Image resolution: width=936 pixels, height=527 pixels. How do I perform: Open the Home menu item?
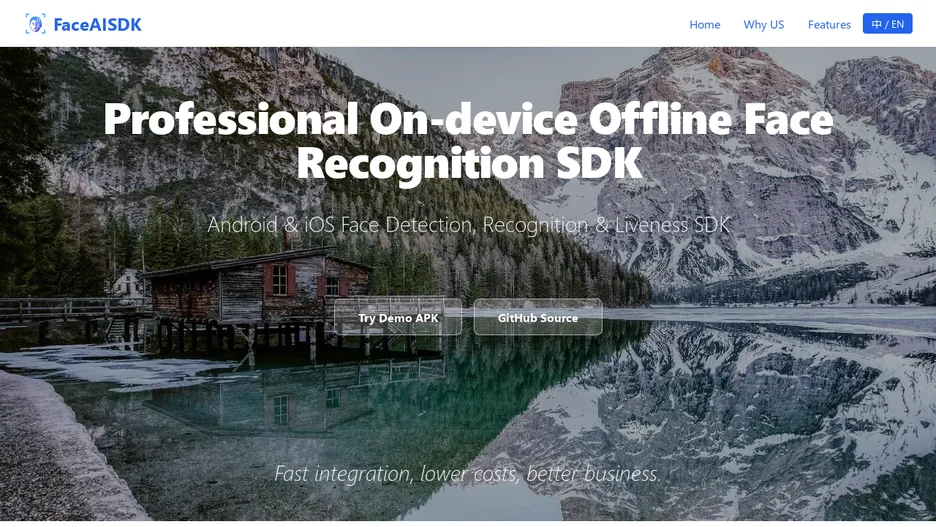(704, 24)
